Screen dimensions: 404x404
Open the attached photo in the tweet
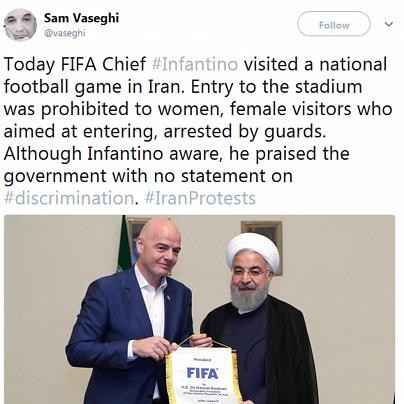(x=199, y=309)
